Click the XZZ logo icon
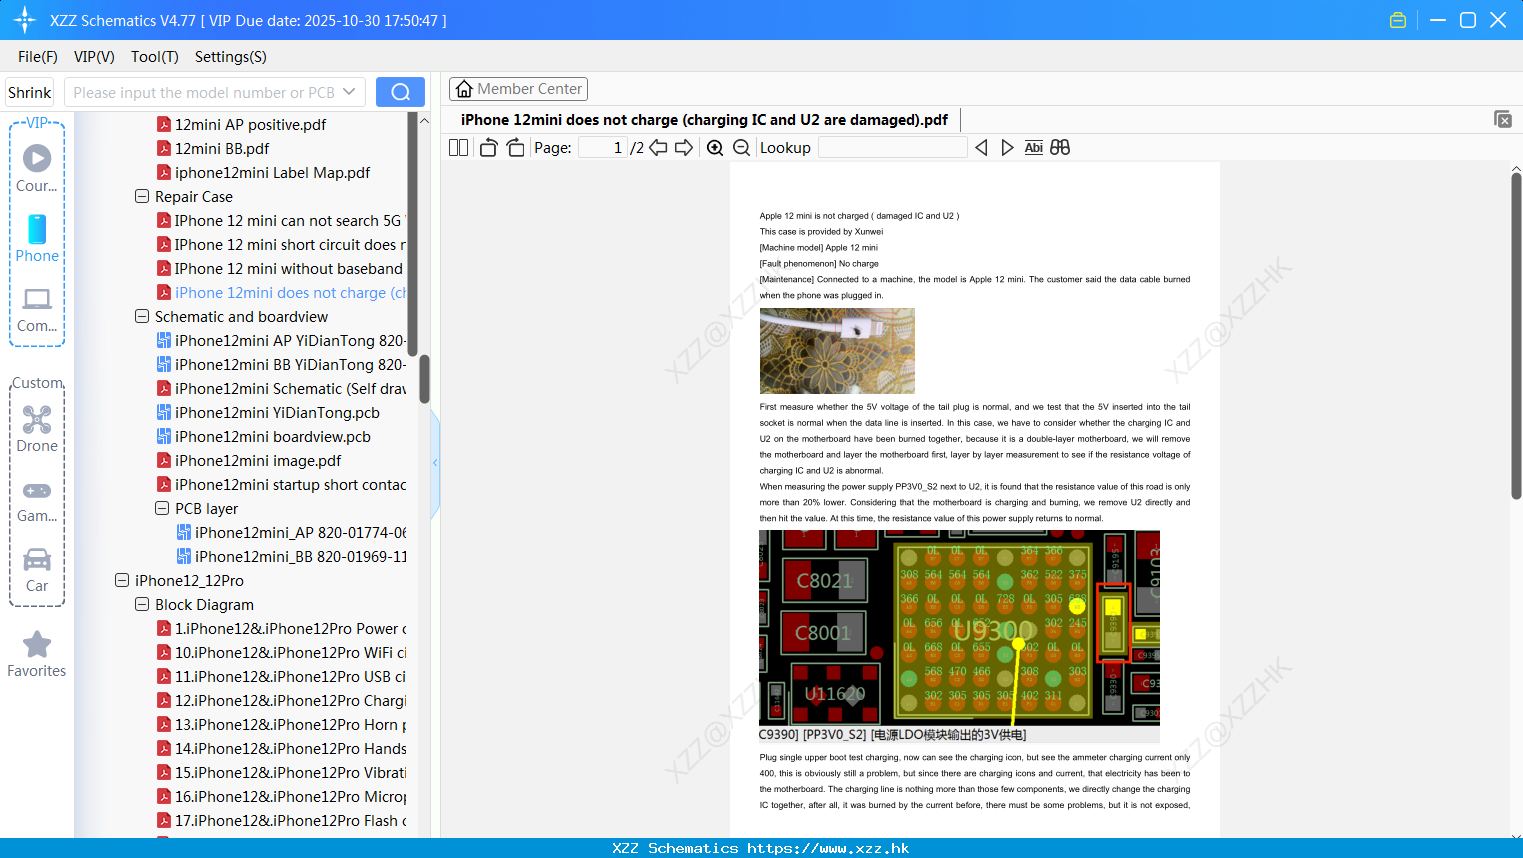The image size is (1523, 858). click(x=25, y=20)
